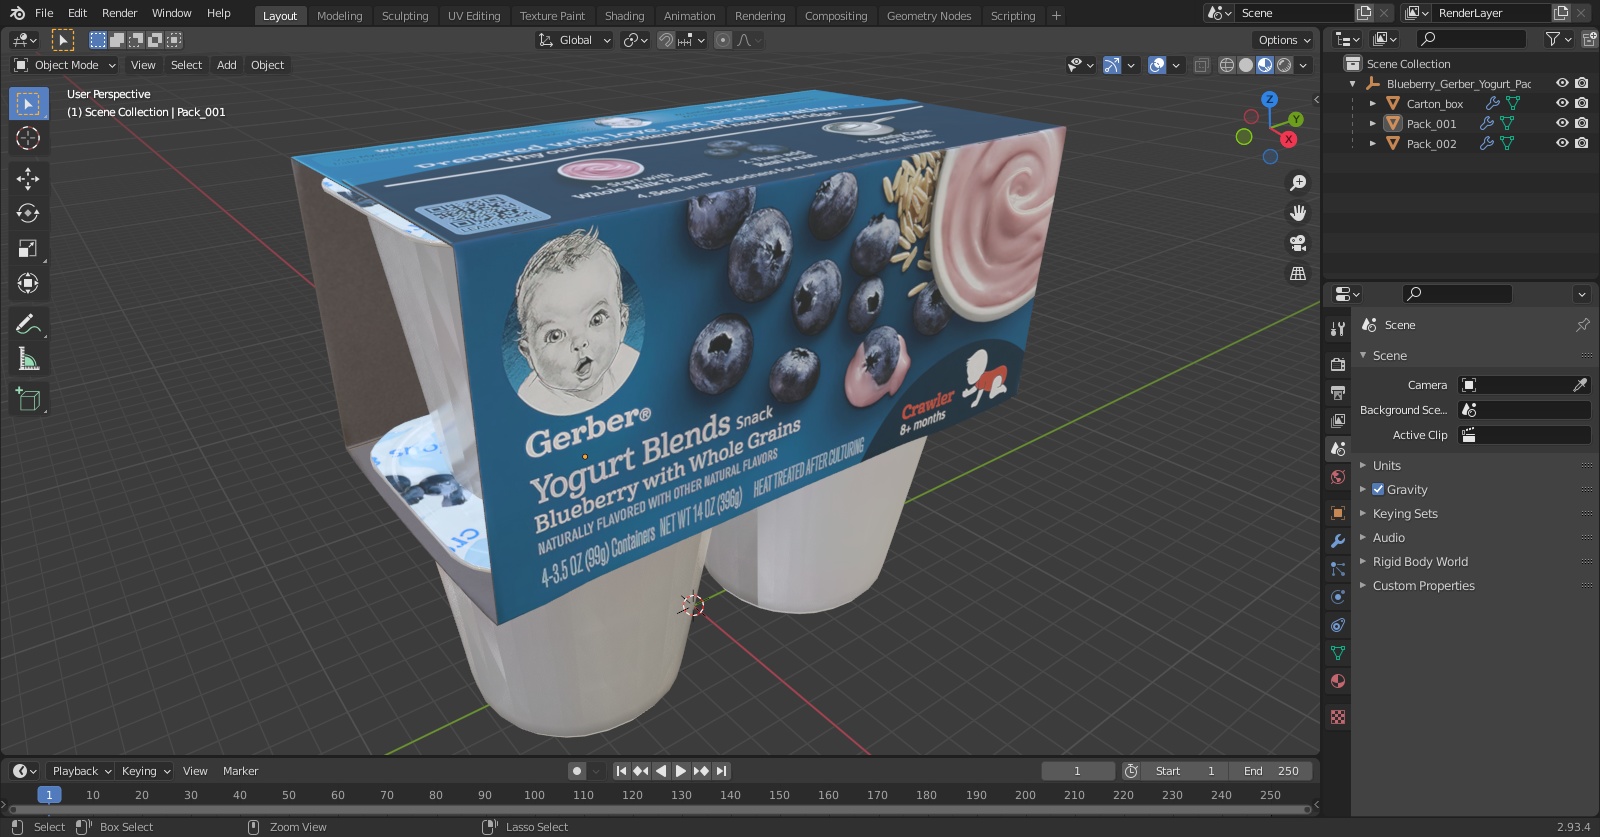Jump to the timeline end frame button
1600x837 pixels.
(x=721, y=771)
